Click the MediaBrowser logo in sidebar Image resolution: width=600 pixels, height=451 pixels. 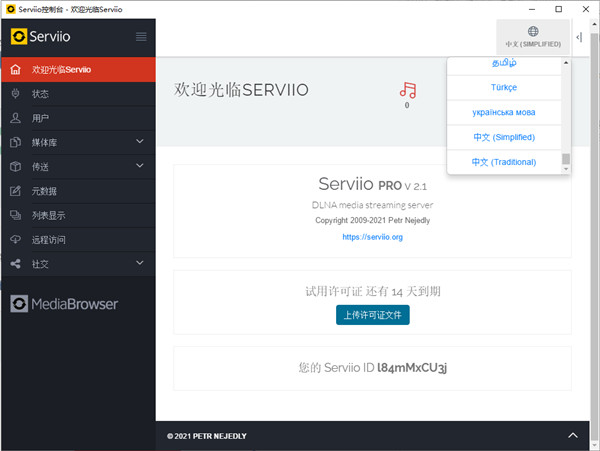point(65,304)
